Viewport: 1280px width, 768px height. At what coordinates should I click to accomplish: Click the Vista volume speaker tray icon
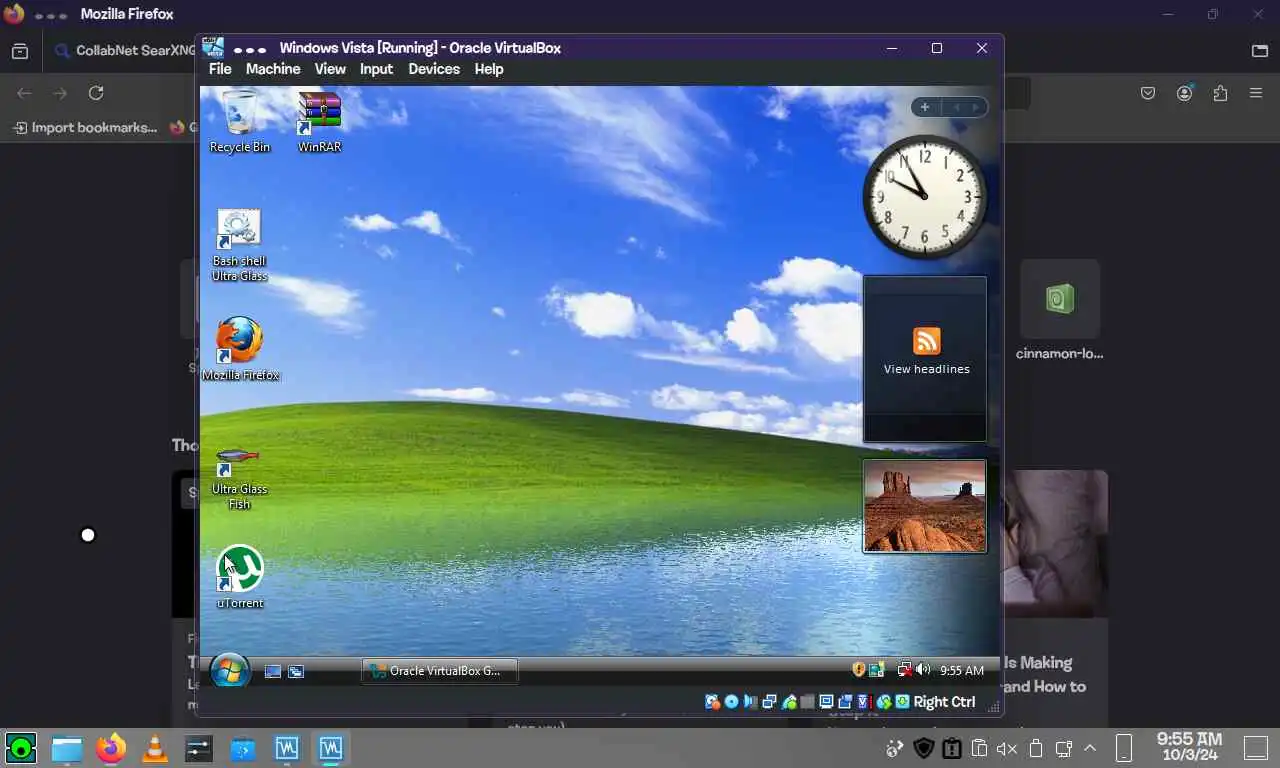(922, 670)
